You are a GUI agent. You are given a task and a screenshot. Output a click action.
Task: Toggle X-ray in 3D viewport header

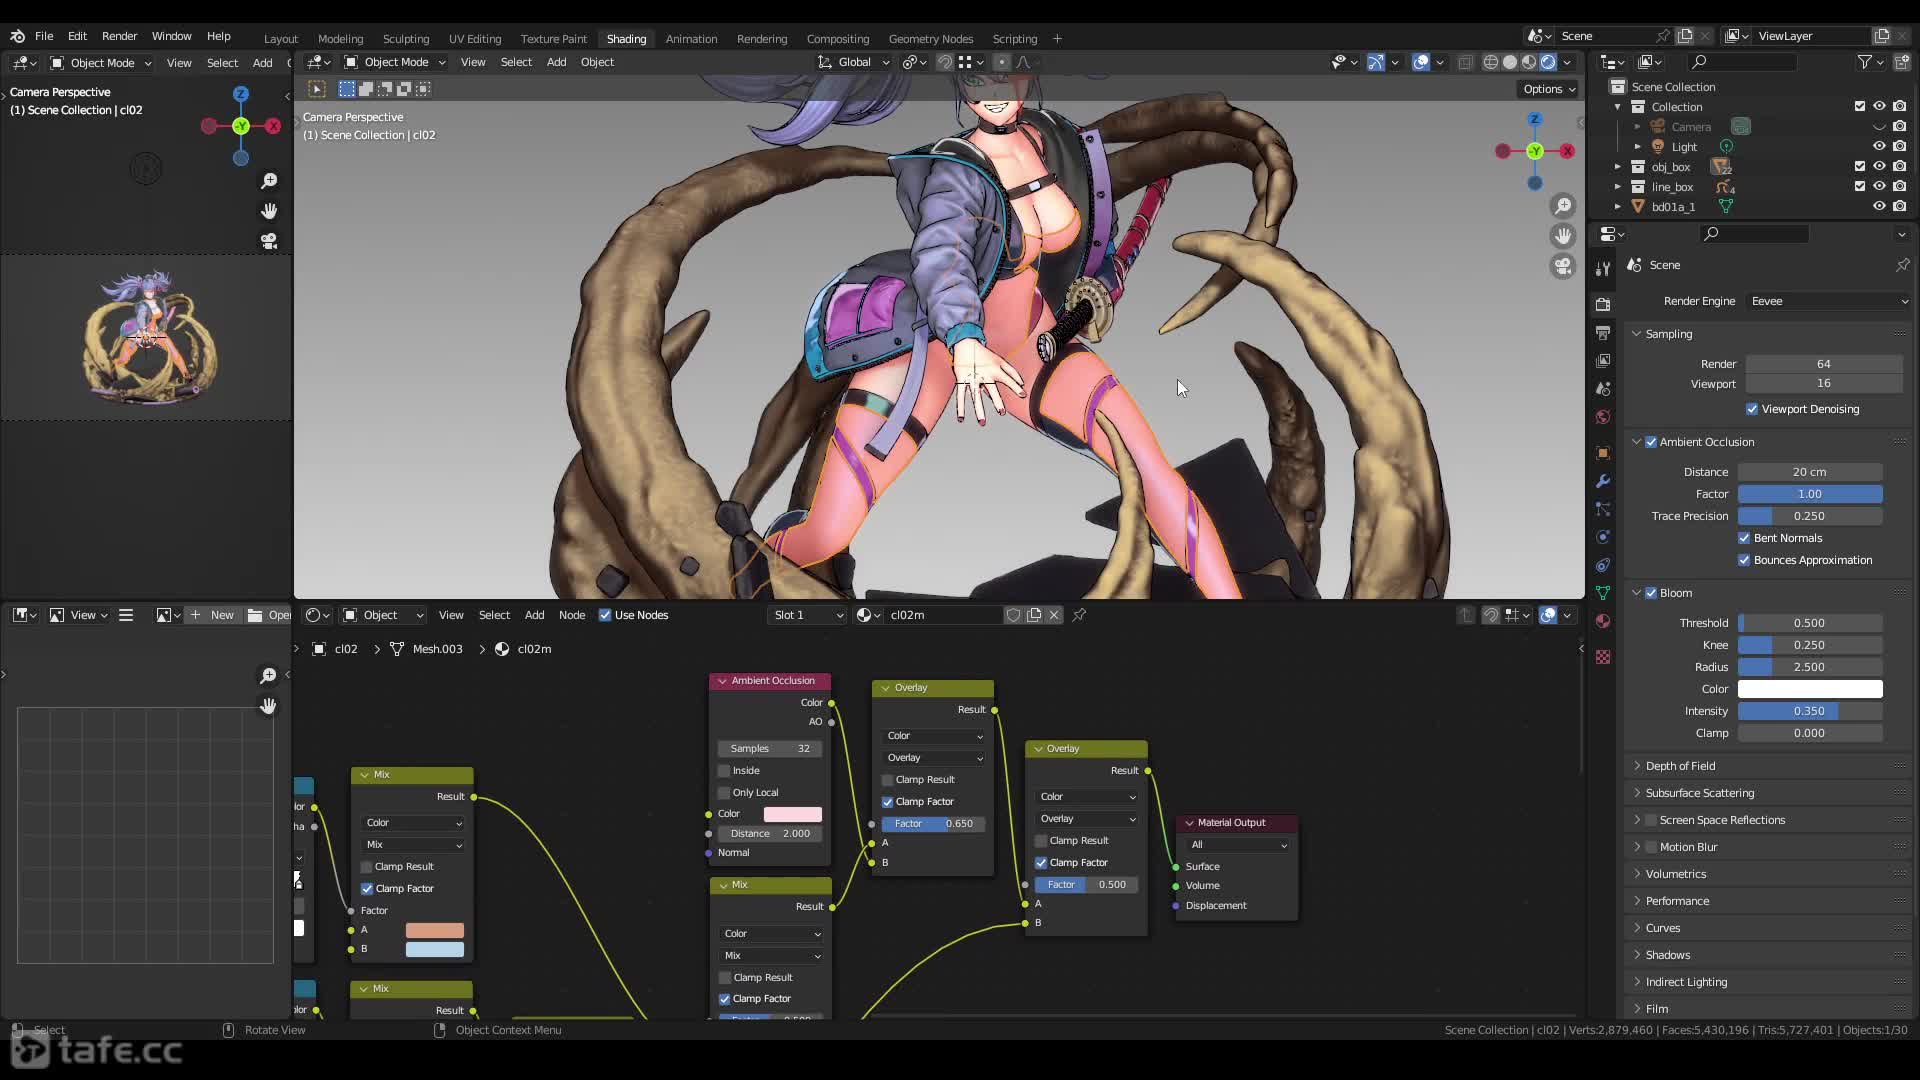click(x=1465, y=62)
